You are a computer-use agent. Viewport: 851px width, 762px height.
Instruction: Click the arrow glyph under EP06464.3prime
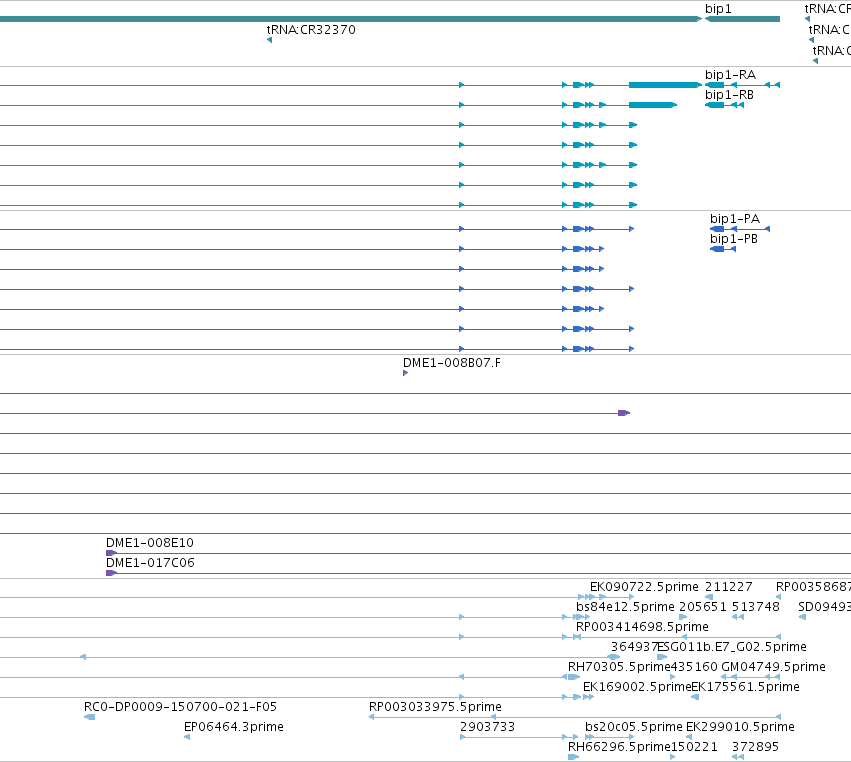click(x=187, y=737)
